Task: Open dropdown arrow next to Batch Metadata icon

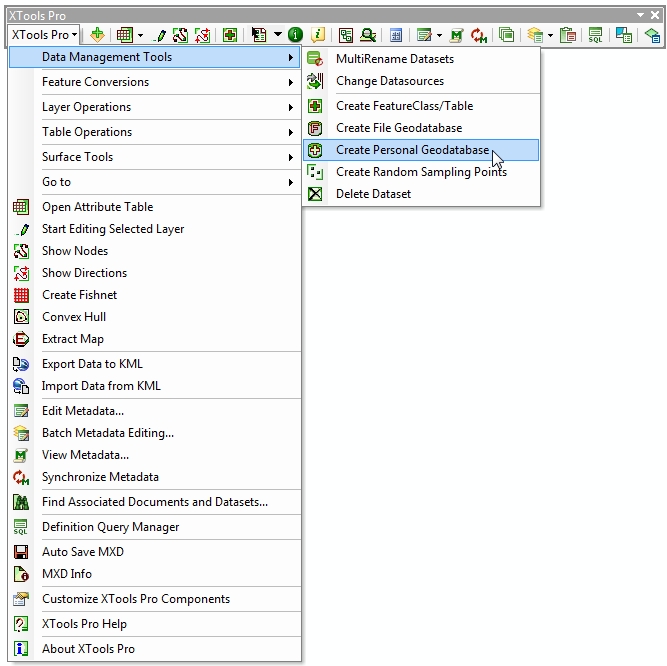Action: click(x=550, y=35)
